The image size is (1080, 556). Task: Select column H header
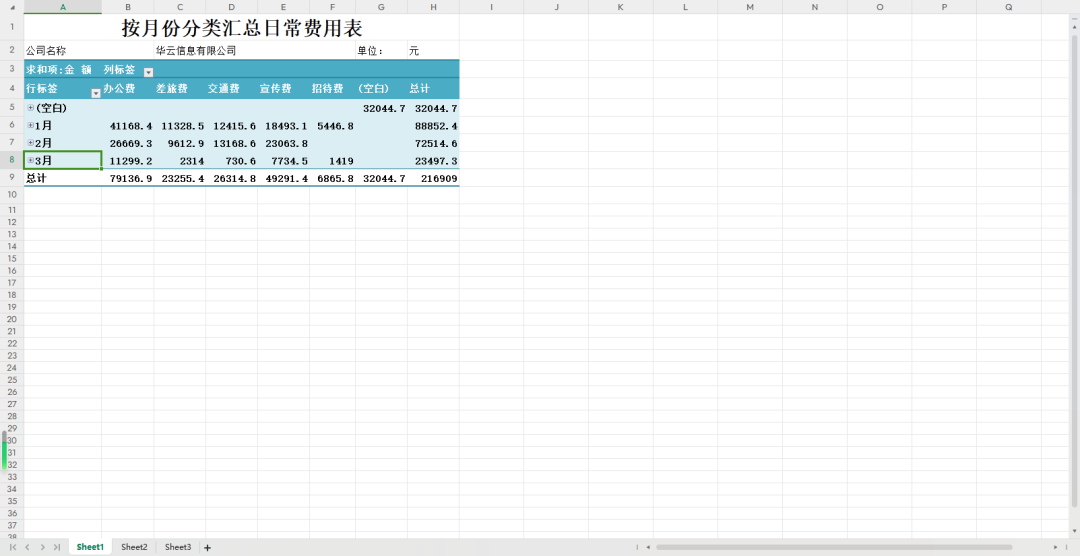[x=433, y=7]
